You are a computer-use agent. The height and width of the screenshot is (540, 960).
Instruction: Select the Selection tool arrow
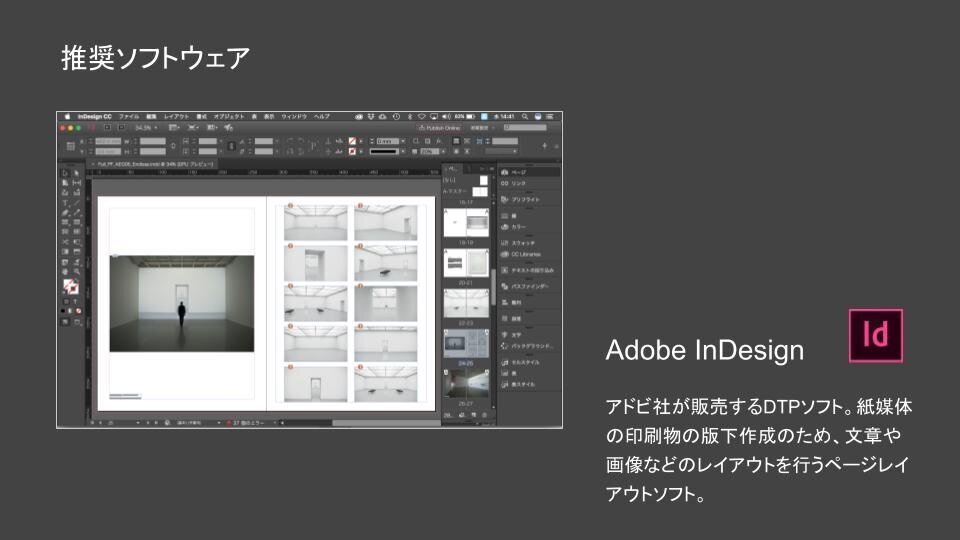pos(65,172)
